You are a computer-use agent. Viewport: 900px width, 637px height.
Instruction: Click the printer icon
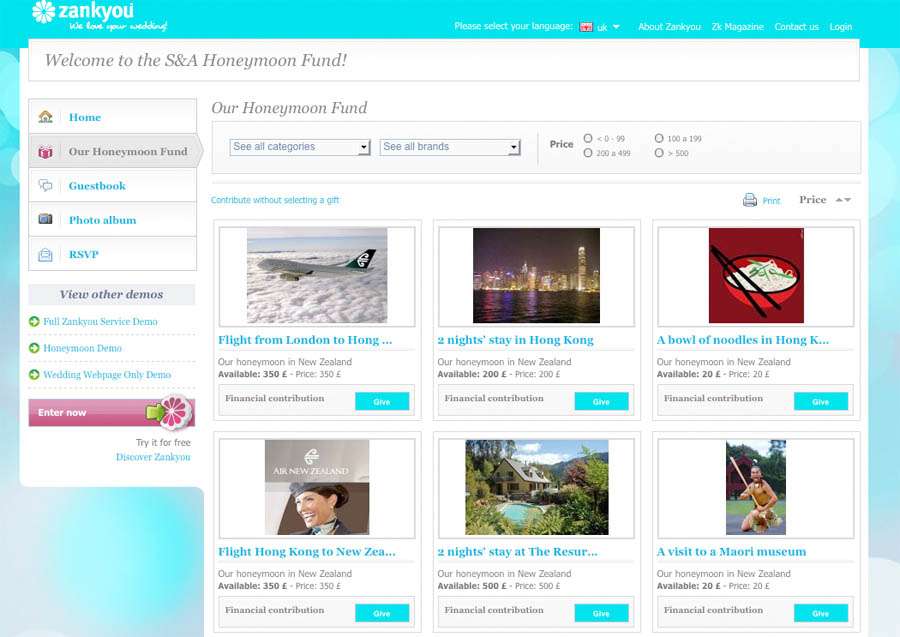point(750,200)
